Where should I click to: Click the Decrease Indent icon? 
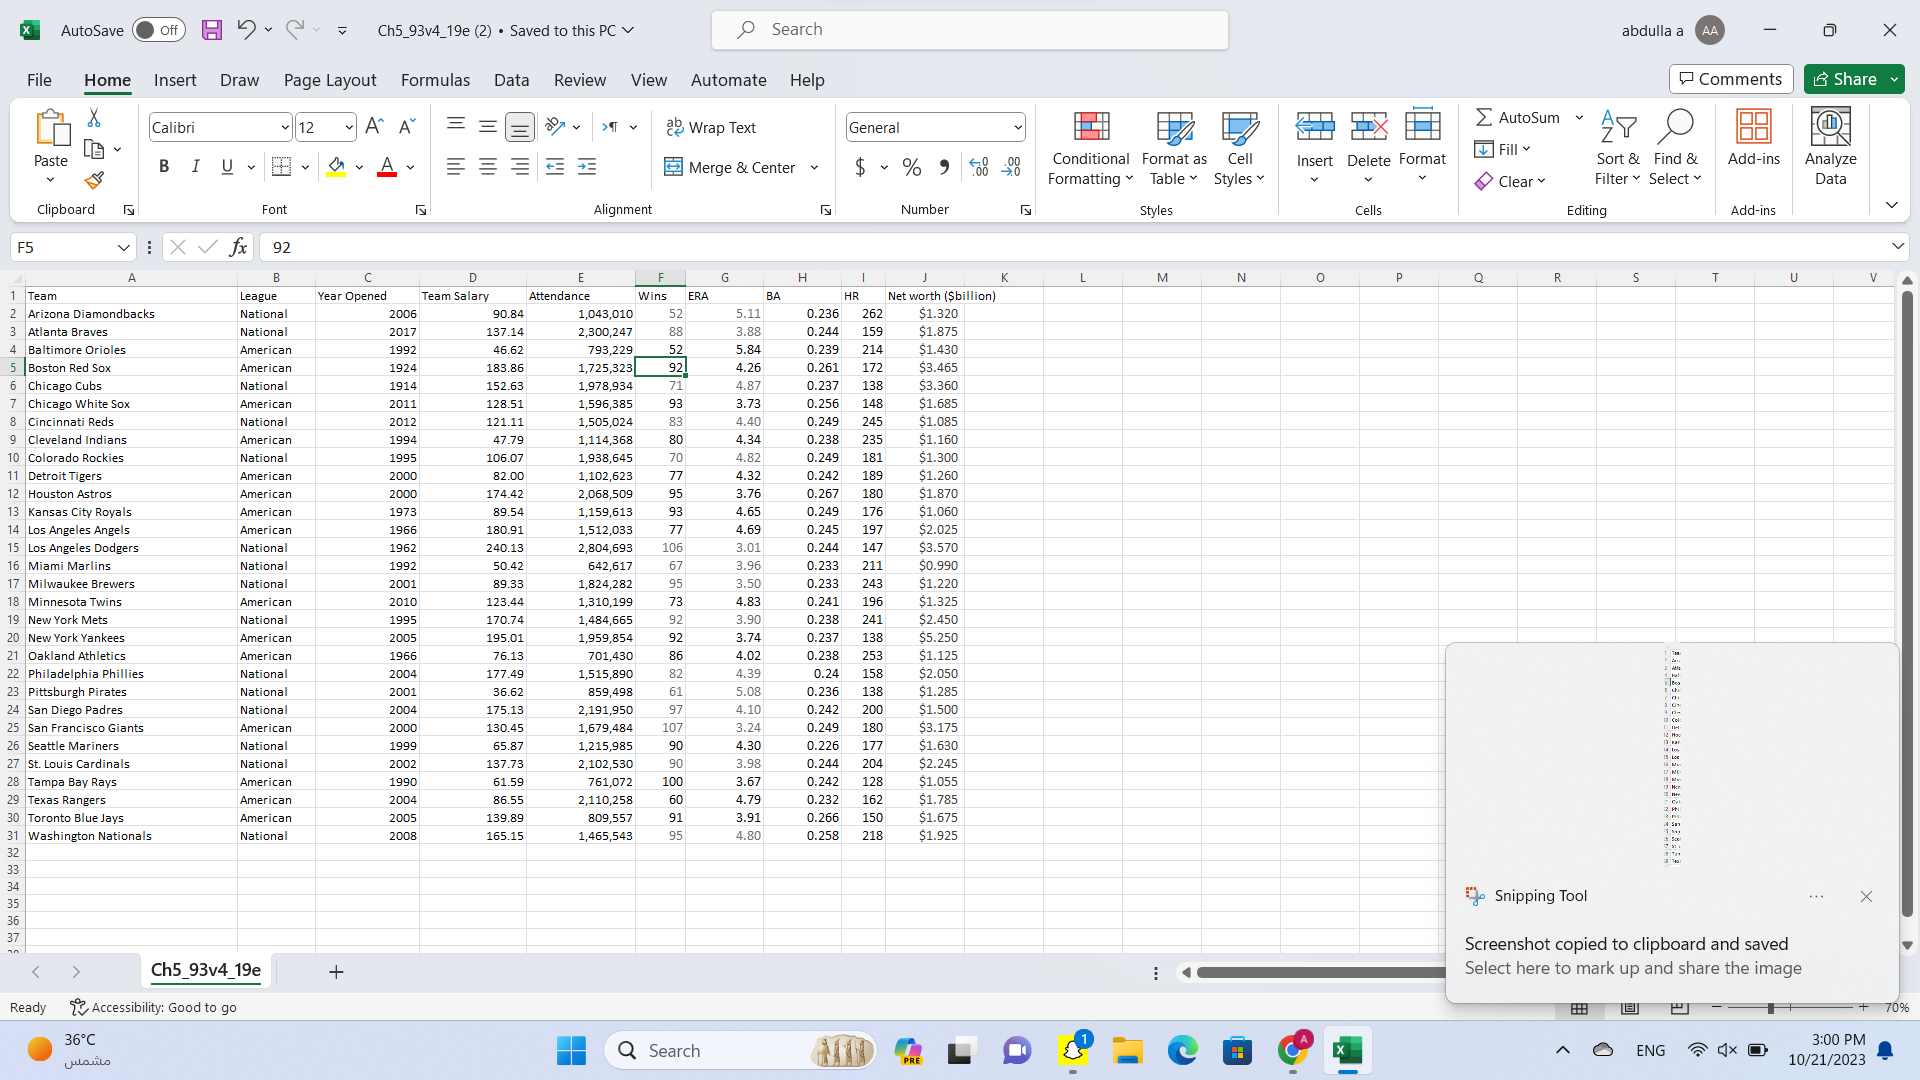555,167
